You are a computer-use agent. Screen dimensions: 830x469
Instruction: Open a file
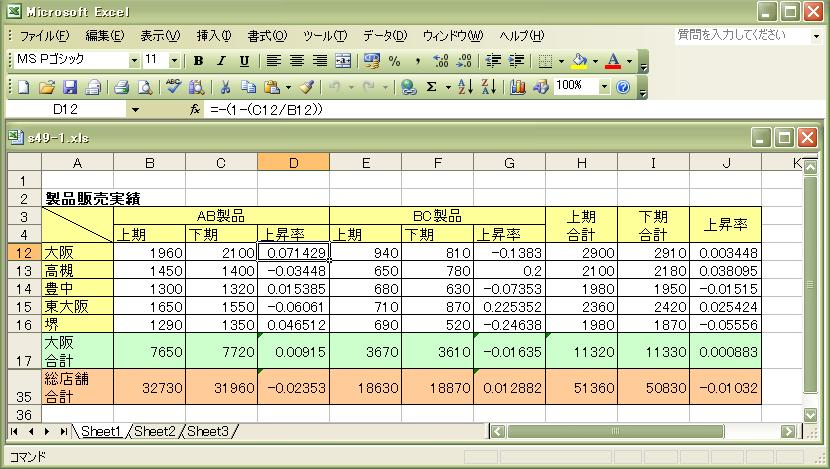[47, 87]
